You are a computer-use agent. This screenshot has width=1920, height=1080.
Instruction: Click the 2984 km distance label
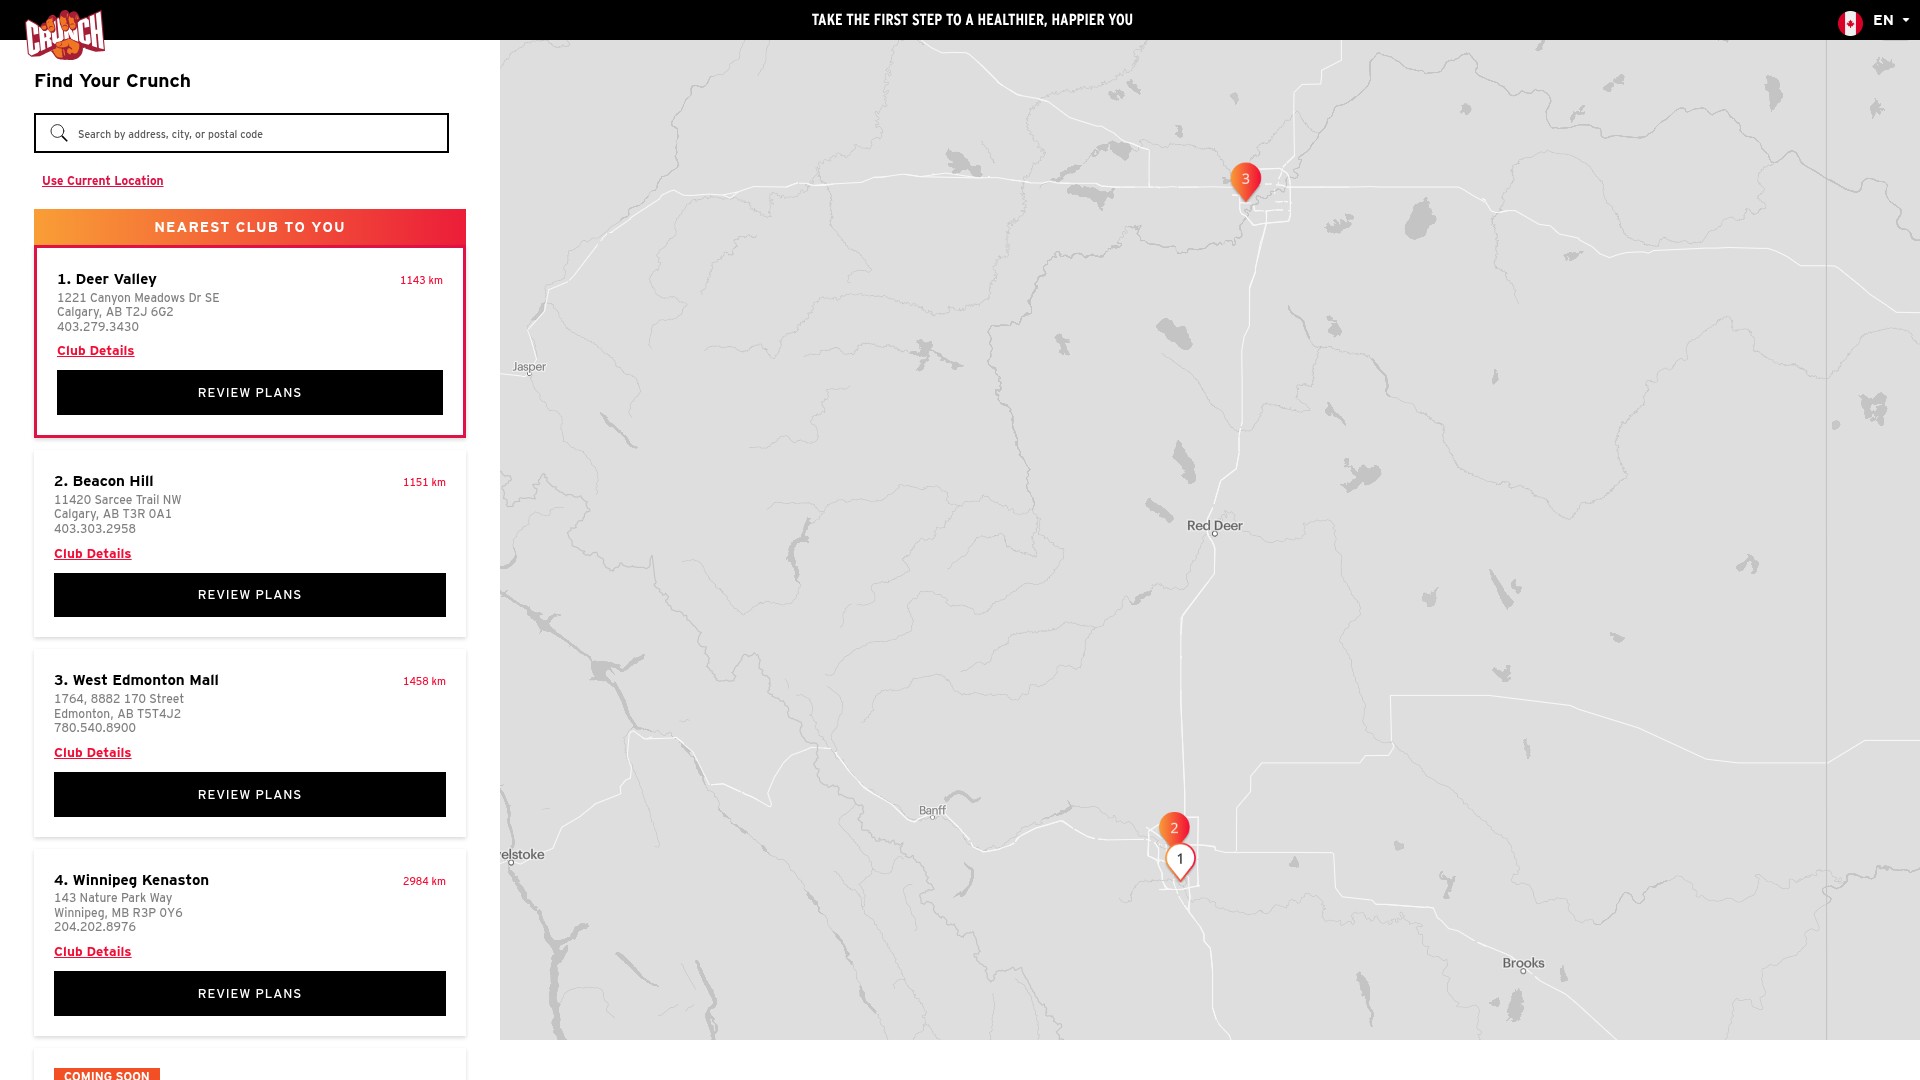pyautogui.click(x=424, y=881)
